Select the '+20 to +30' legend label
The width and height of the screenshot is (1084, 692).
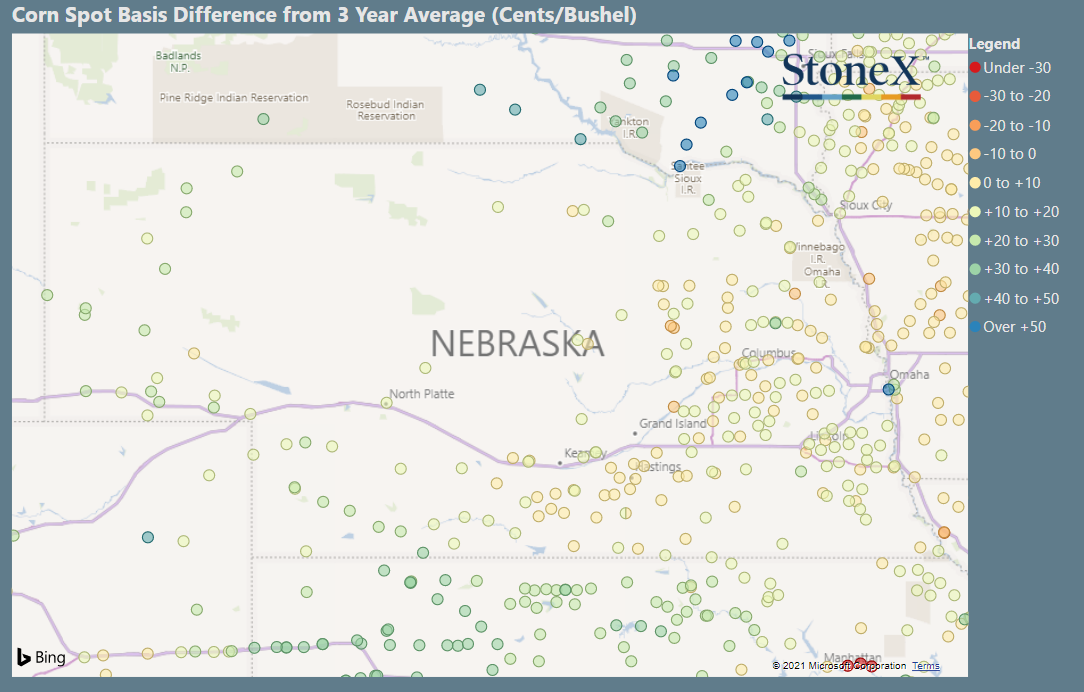pos(1022,241)
